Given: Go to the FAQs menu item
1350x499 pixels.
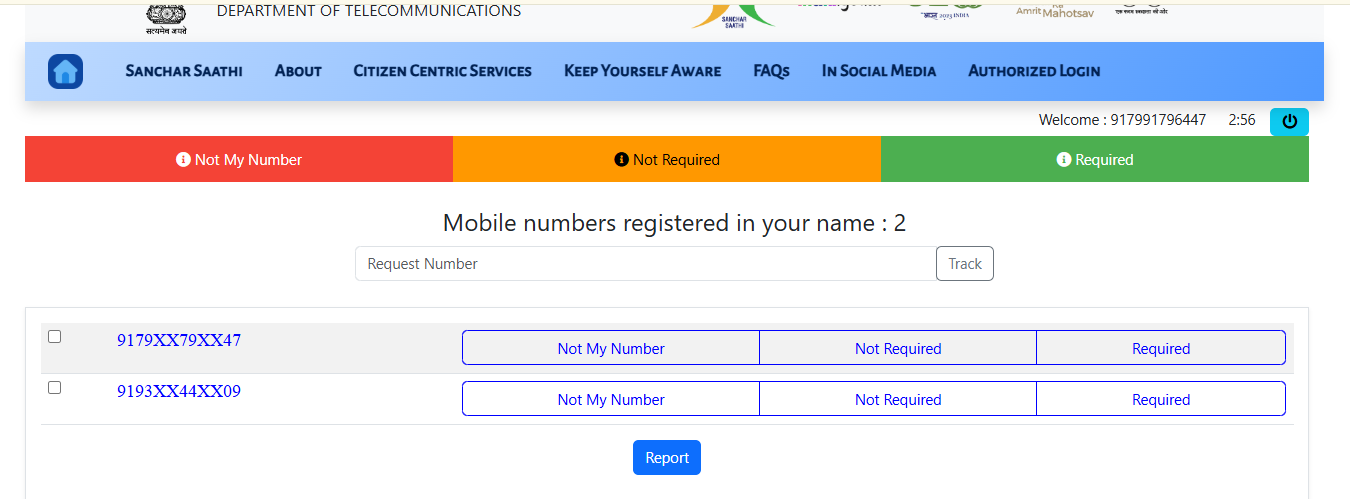Looking at the screenshot, I should (771, 71).
